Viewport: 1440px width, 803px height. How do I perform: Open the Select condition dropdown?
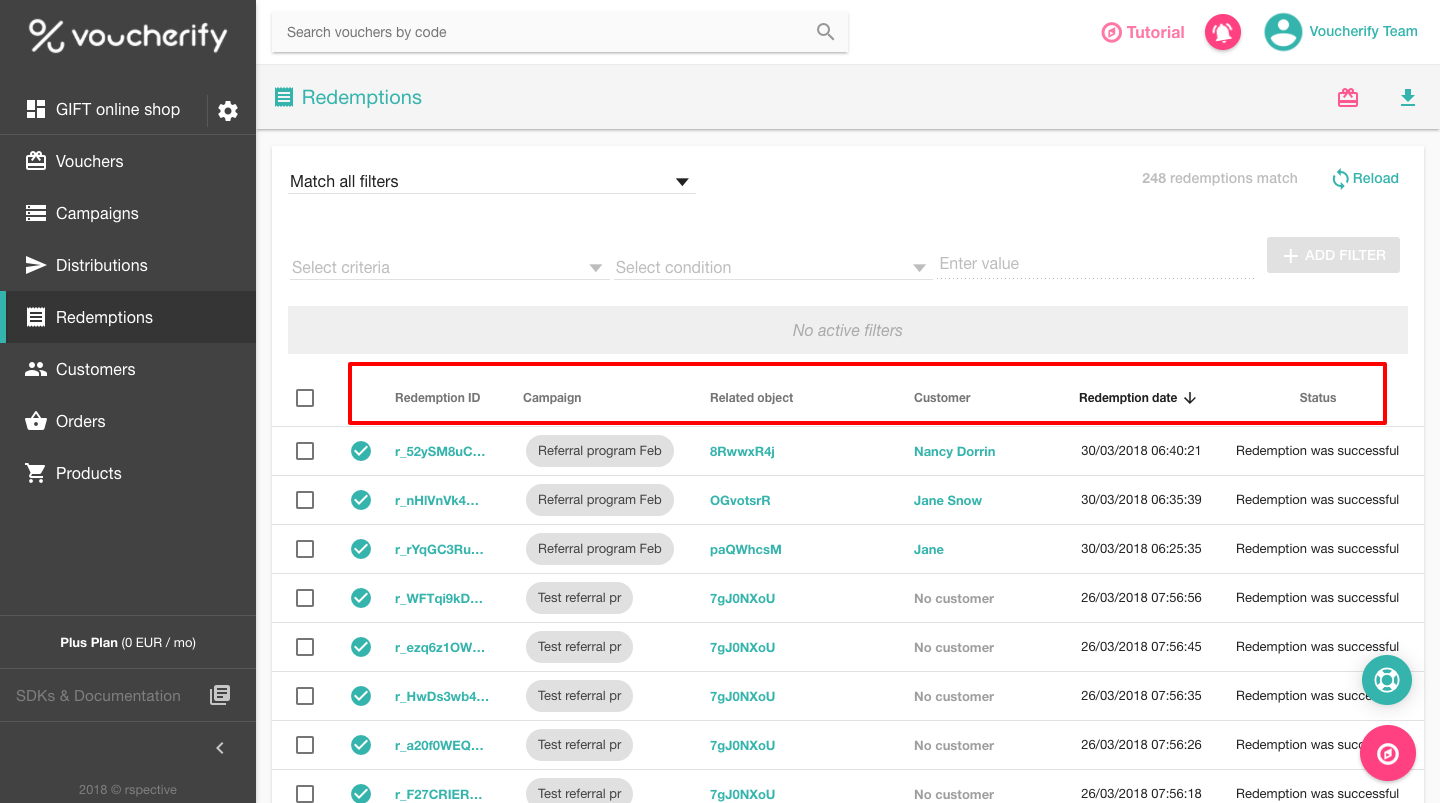772,267
